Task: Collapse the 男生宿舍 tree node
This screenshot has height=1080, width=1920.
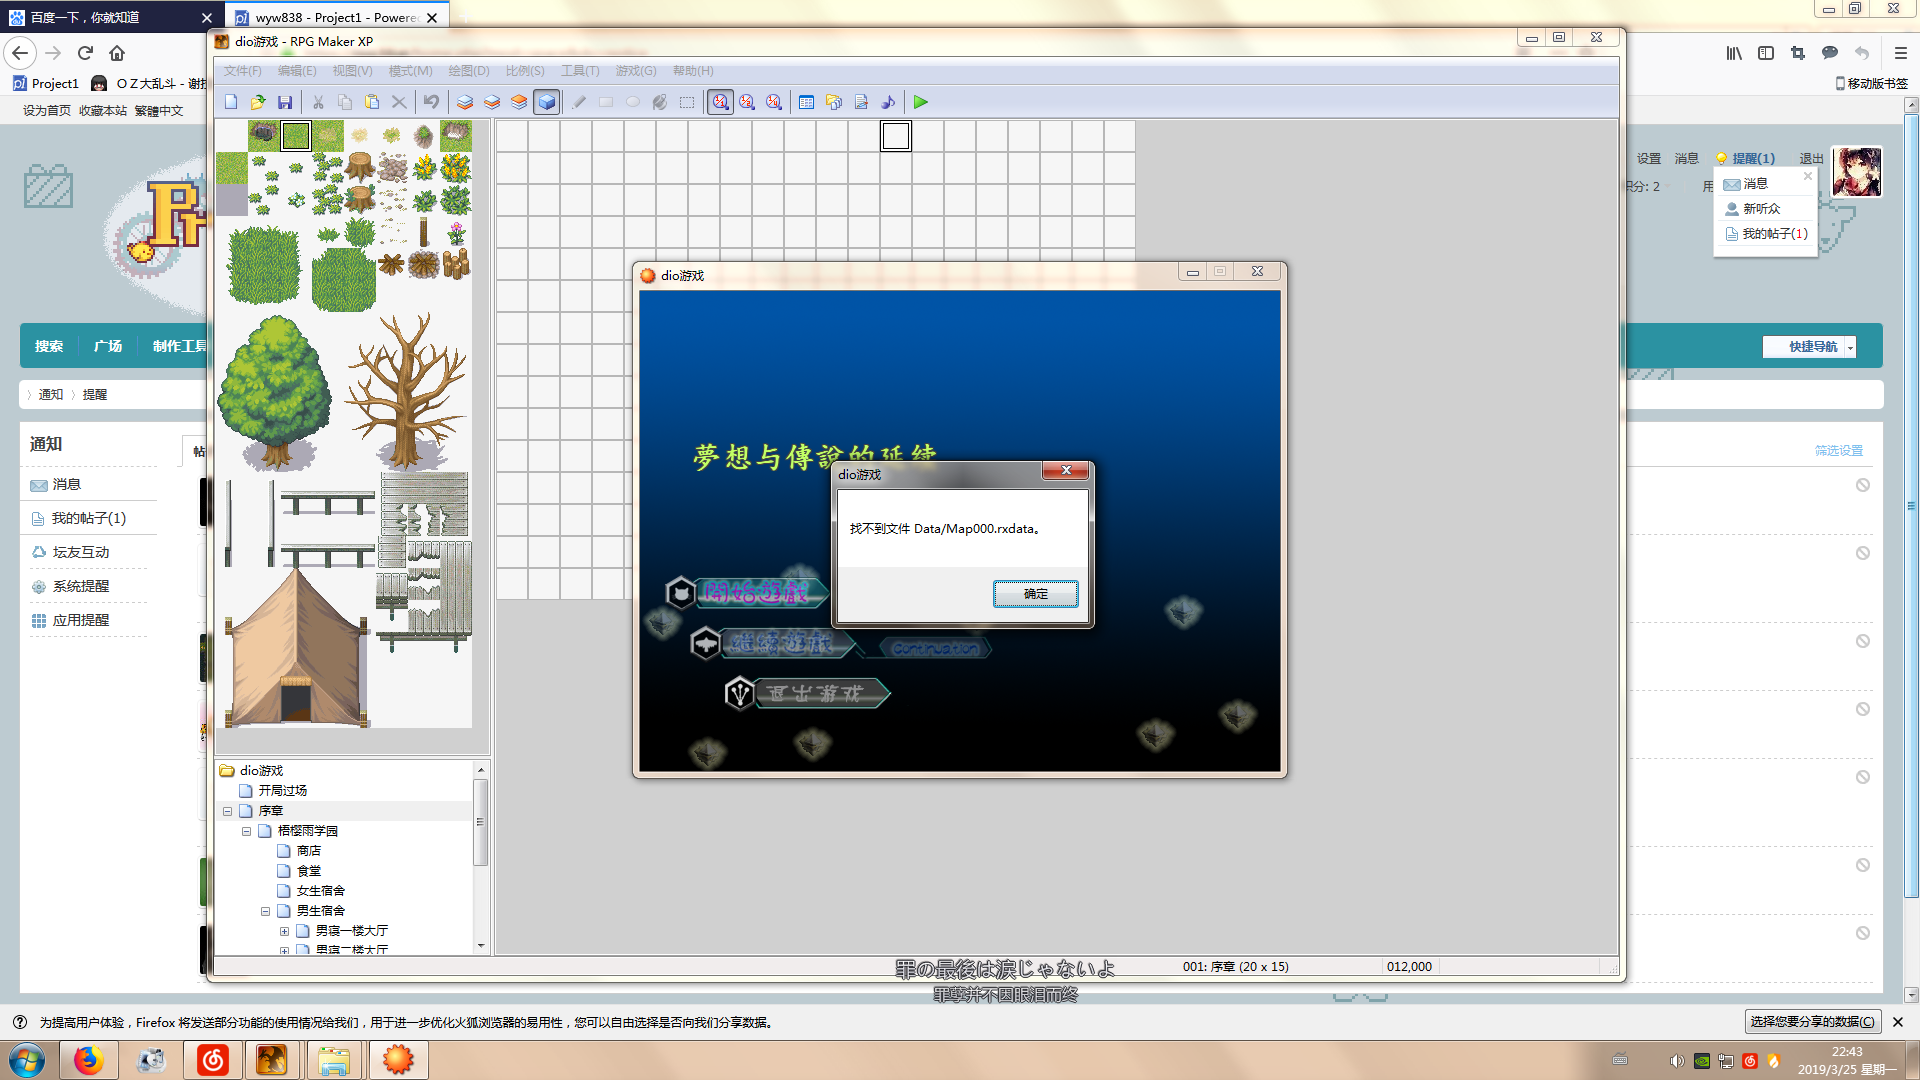Action: [x=266, y=911]
